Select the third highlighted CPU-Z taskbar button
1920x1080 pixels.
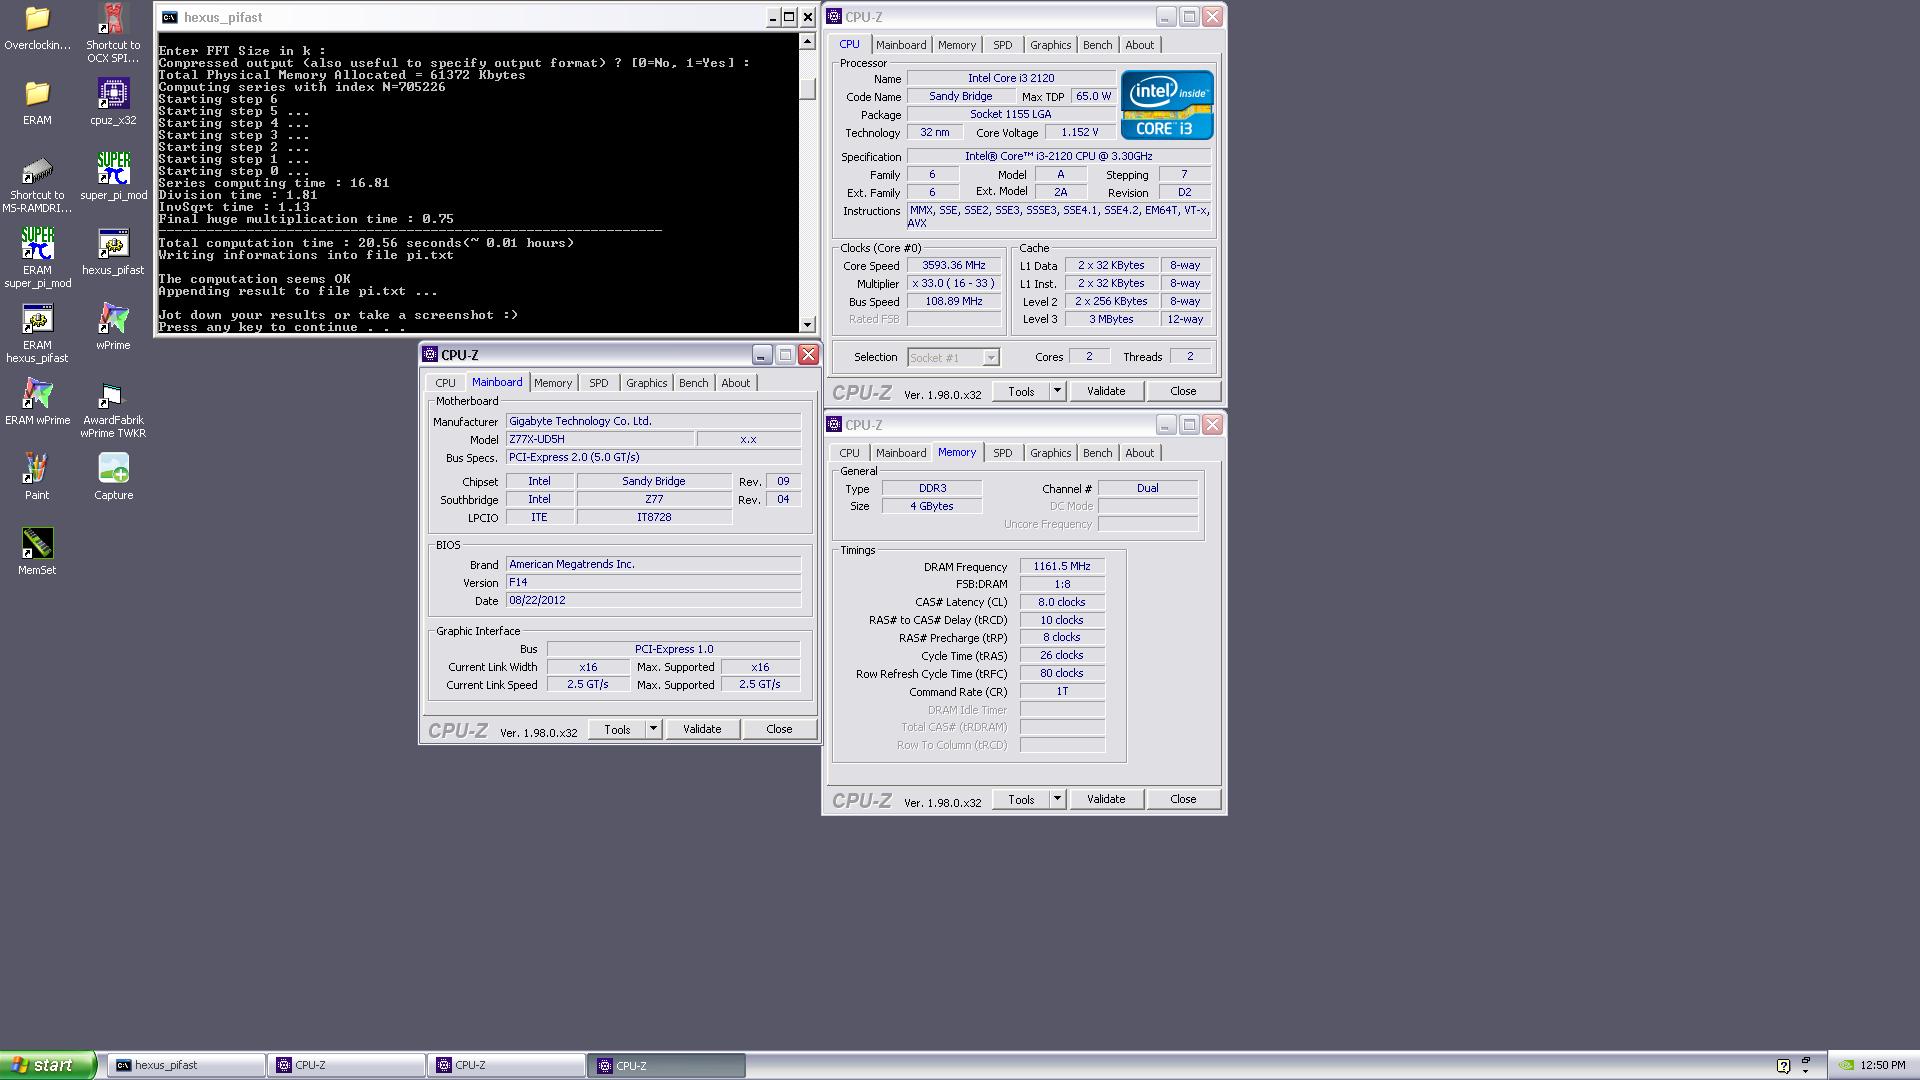[667, 1066]
